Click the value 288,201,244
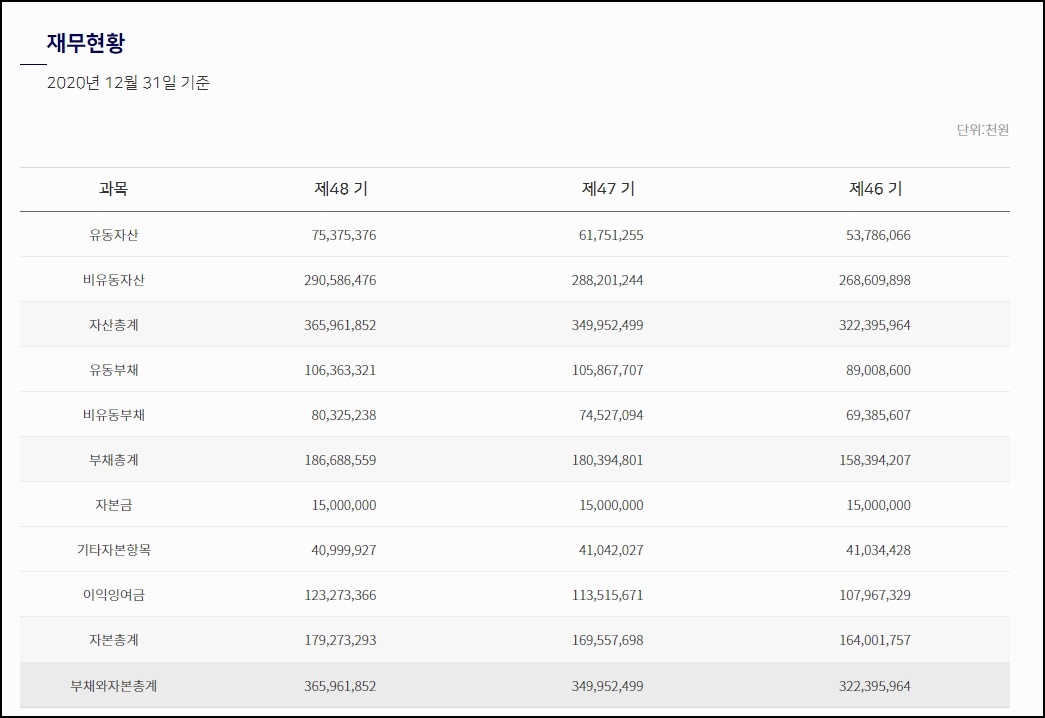 click(x=608, y=280)
